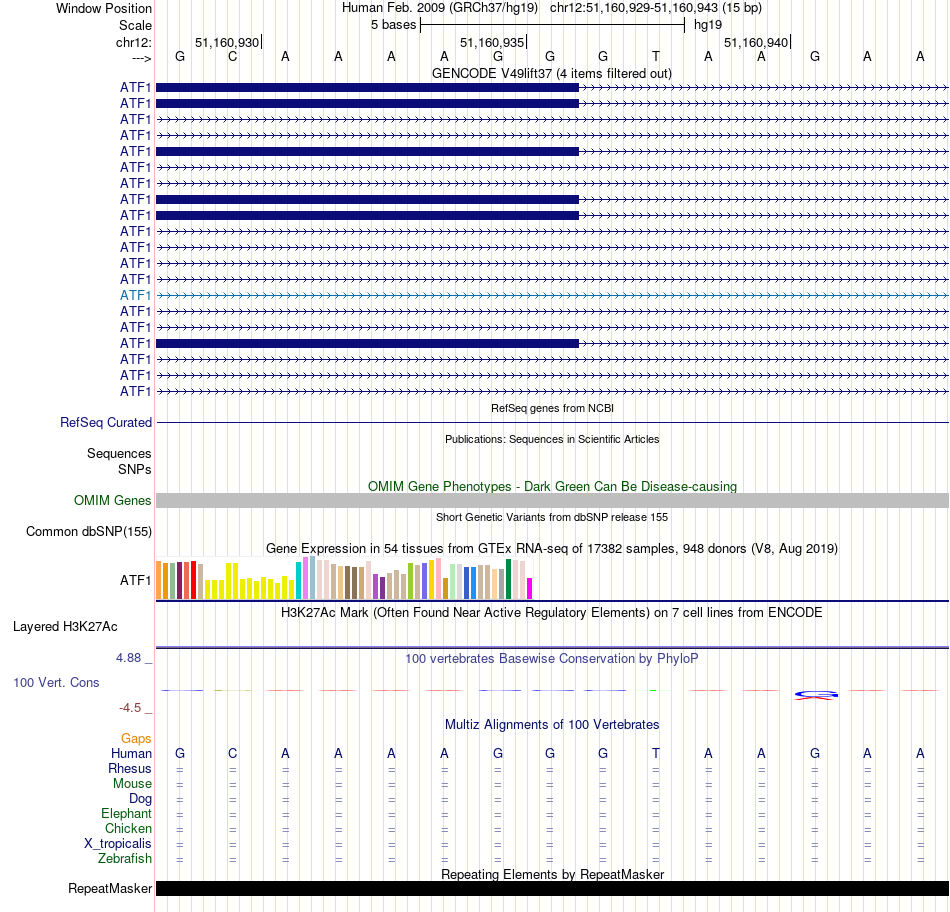Click the black RepeatMasker bar
The height and width of the screenshot is (912, 950).
pos(552,888)
